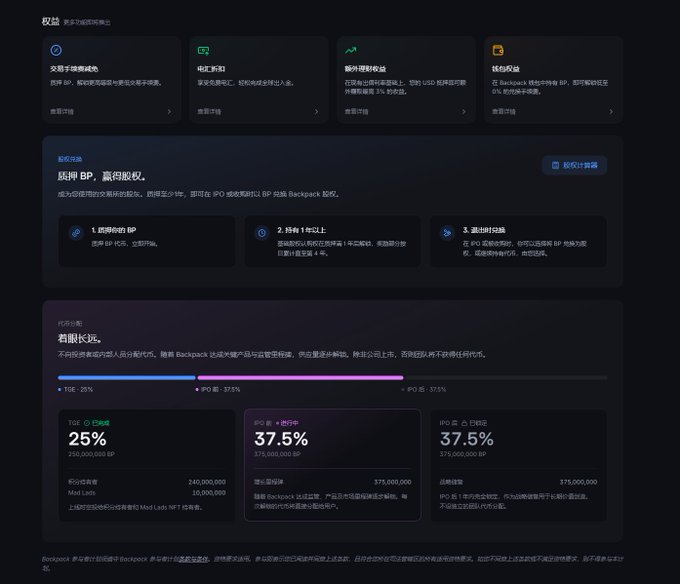680x584 pixels.
Task: View 查看详情 under 额外理财收益
Action: pyautogui.click(x=356, y=111)
